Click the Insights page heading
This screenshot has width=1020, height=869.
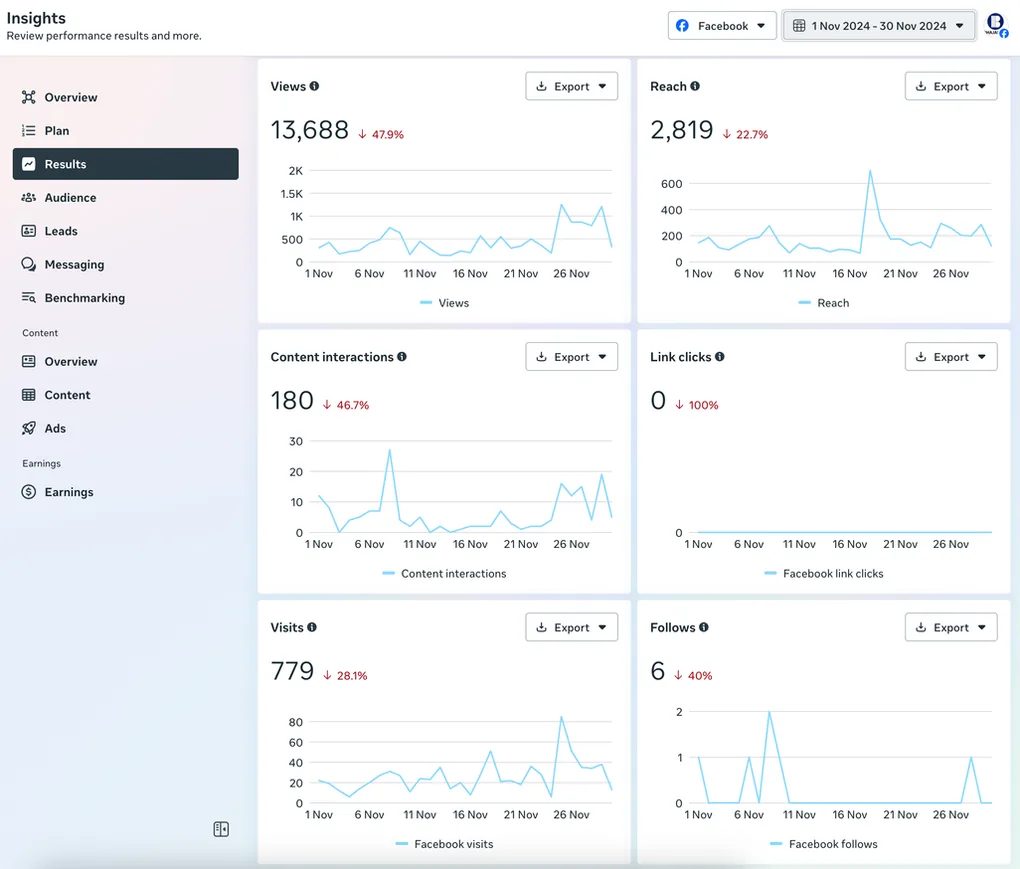(x=36, y=18)
